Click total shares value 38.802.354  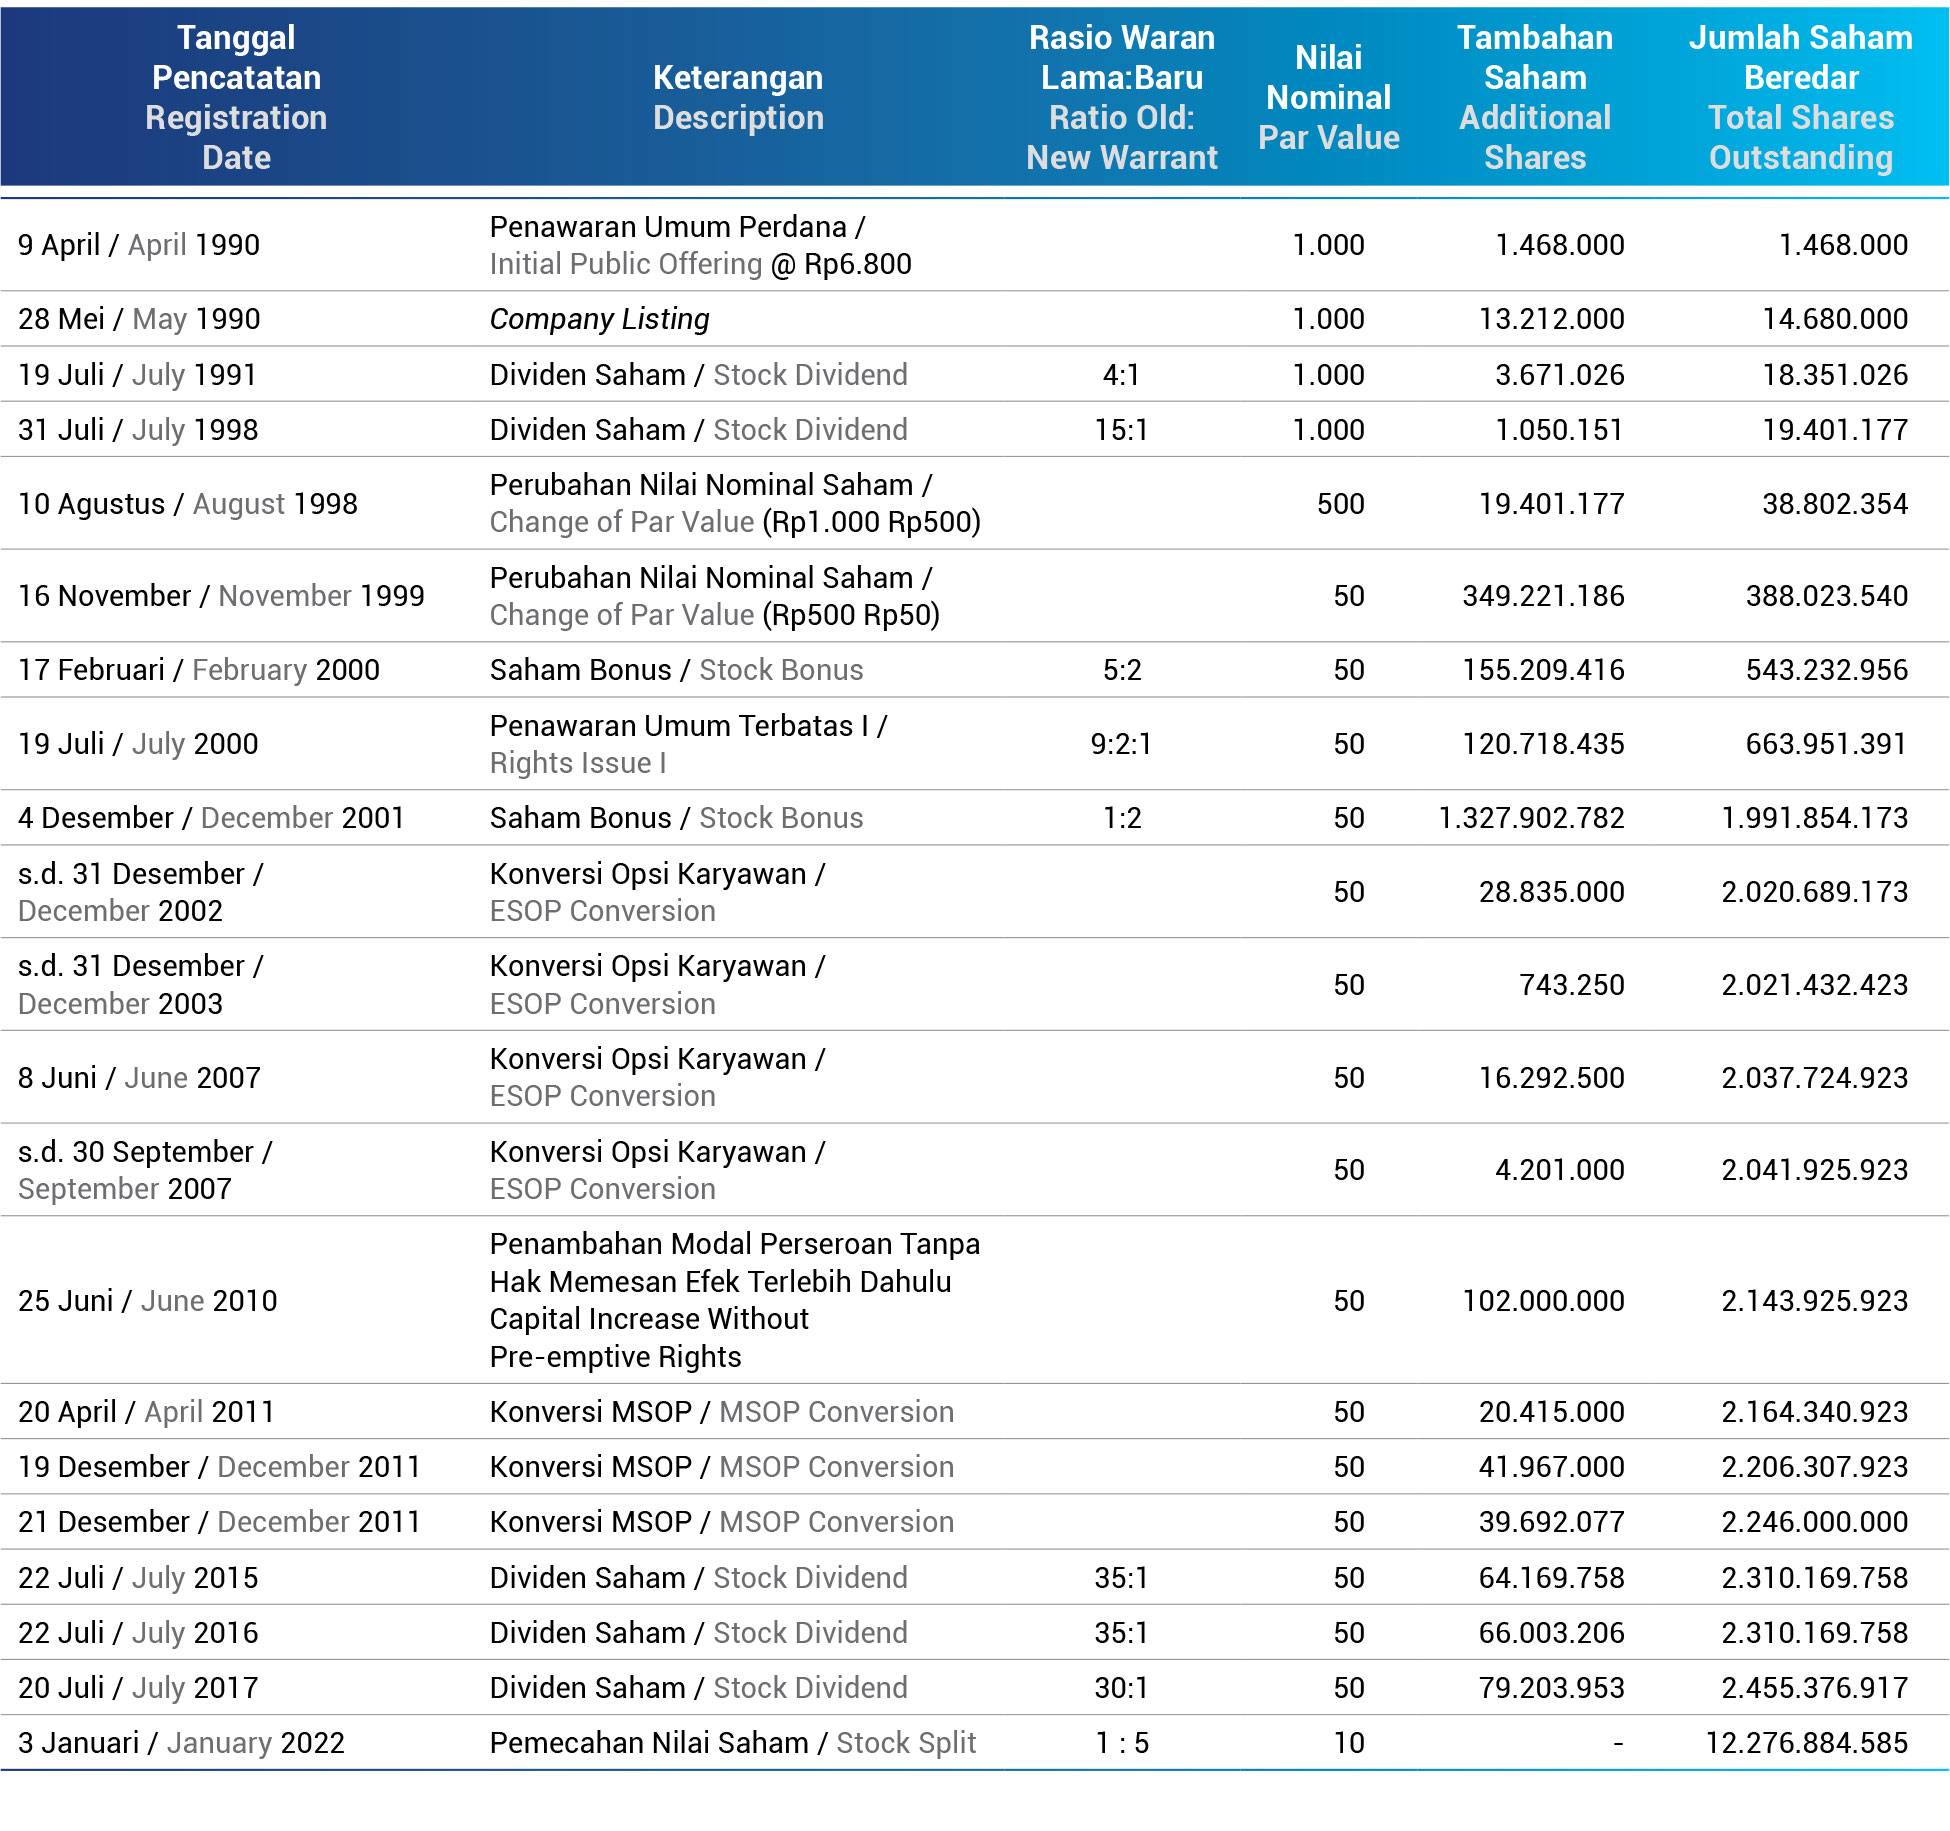[1834, 504]
